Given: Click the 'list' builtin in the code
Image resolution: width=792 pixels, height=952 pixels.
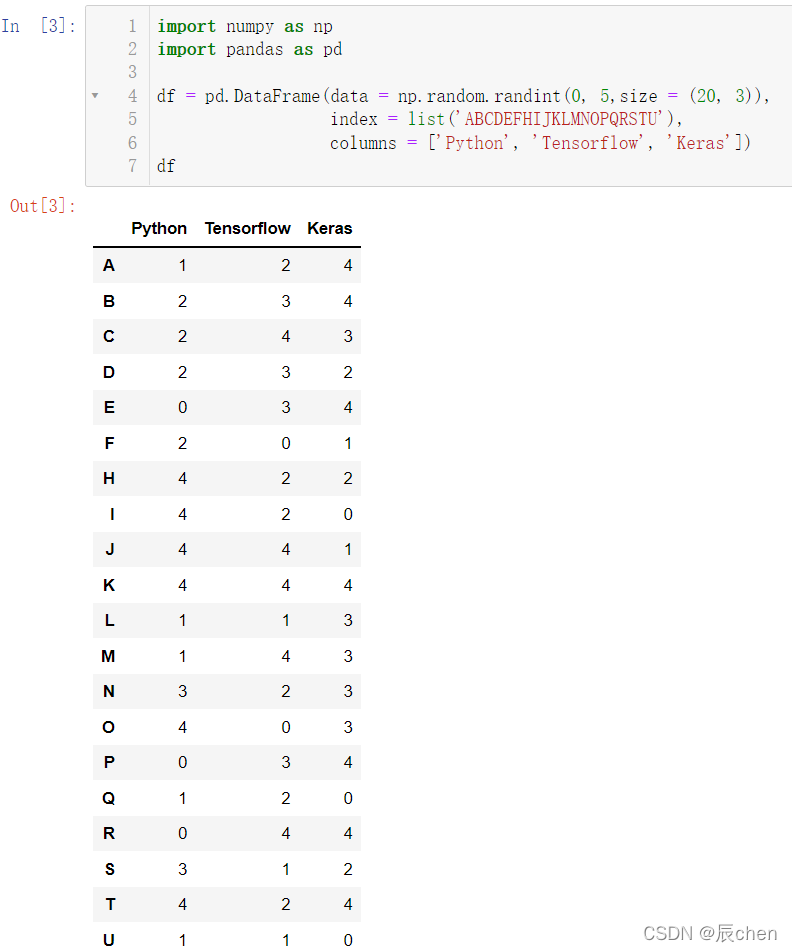Looking at the screenshot, I should (x=426, y=119).
